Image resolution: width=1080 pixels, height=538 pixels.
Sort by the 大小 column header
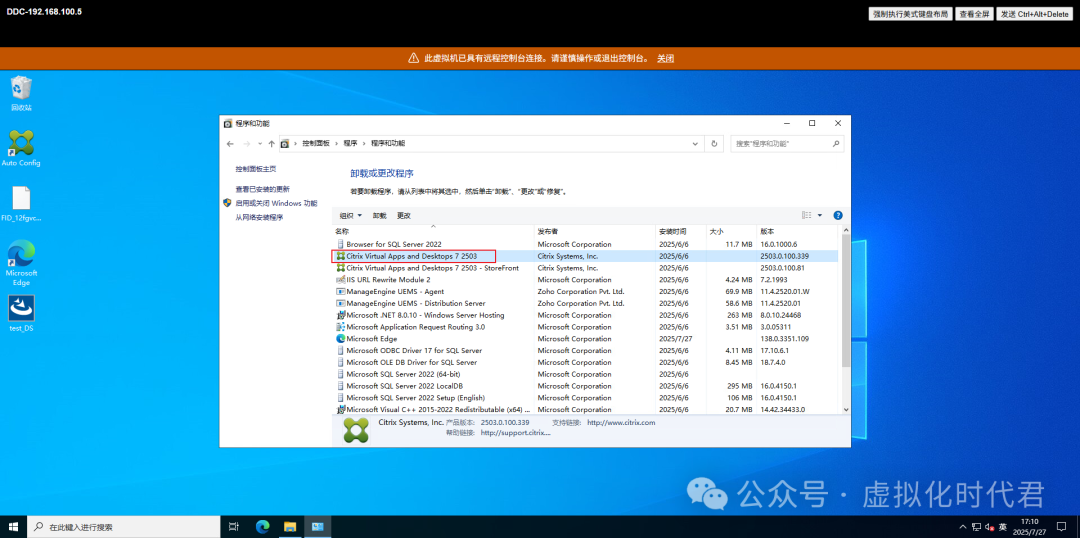coord(731,231)
